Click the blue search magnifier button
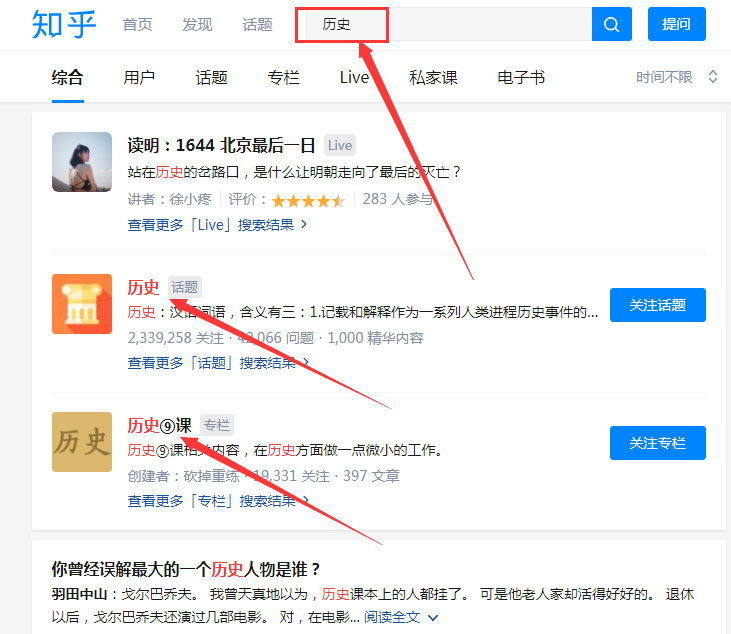 611,24
